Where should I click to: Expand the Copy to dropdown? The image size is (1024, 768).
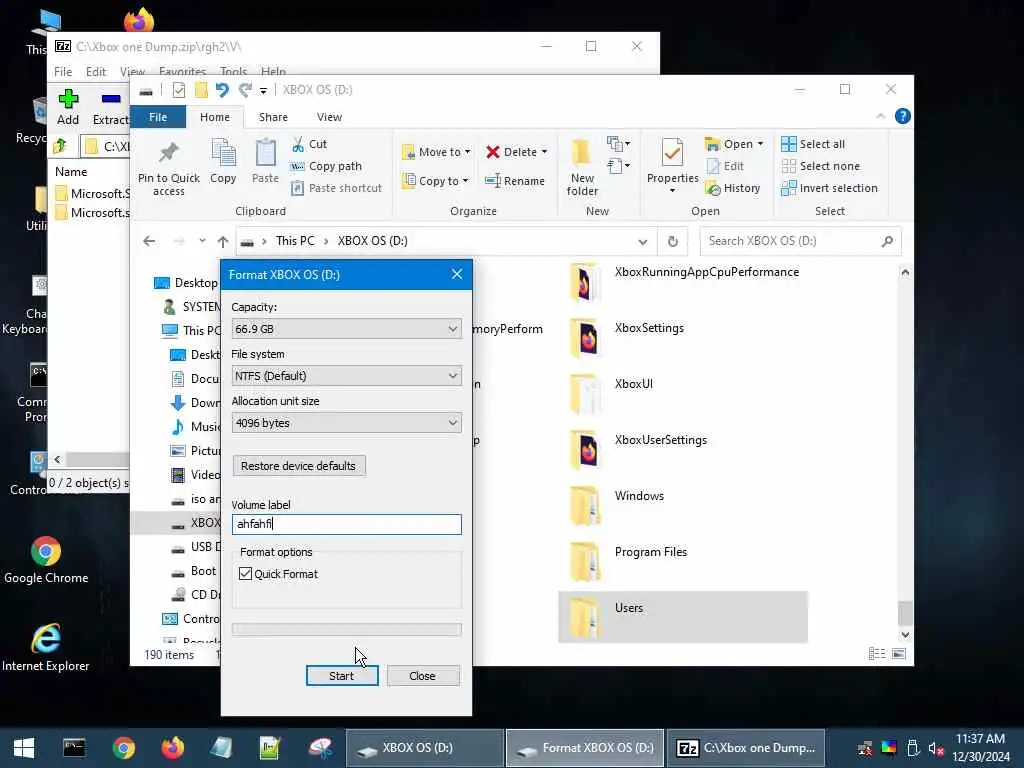coord(465,181)
